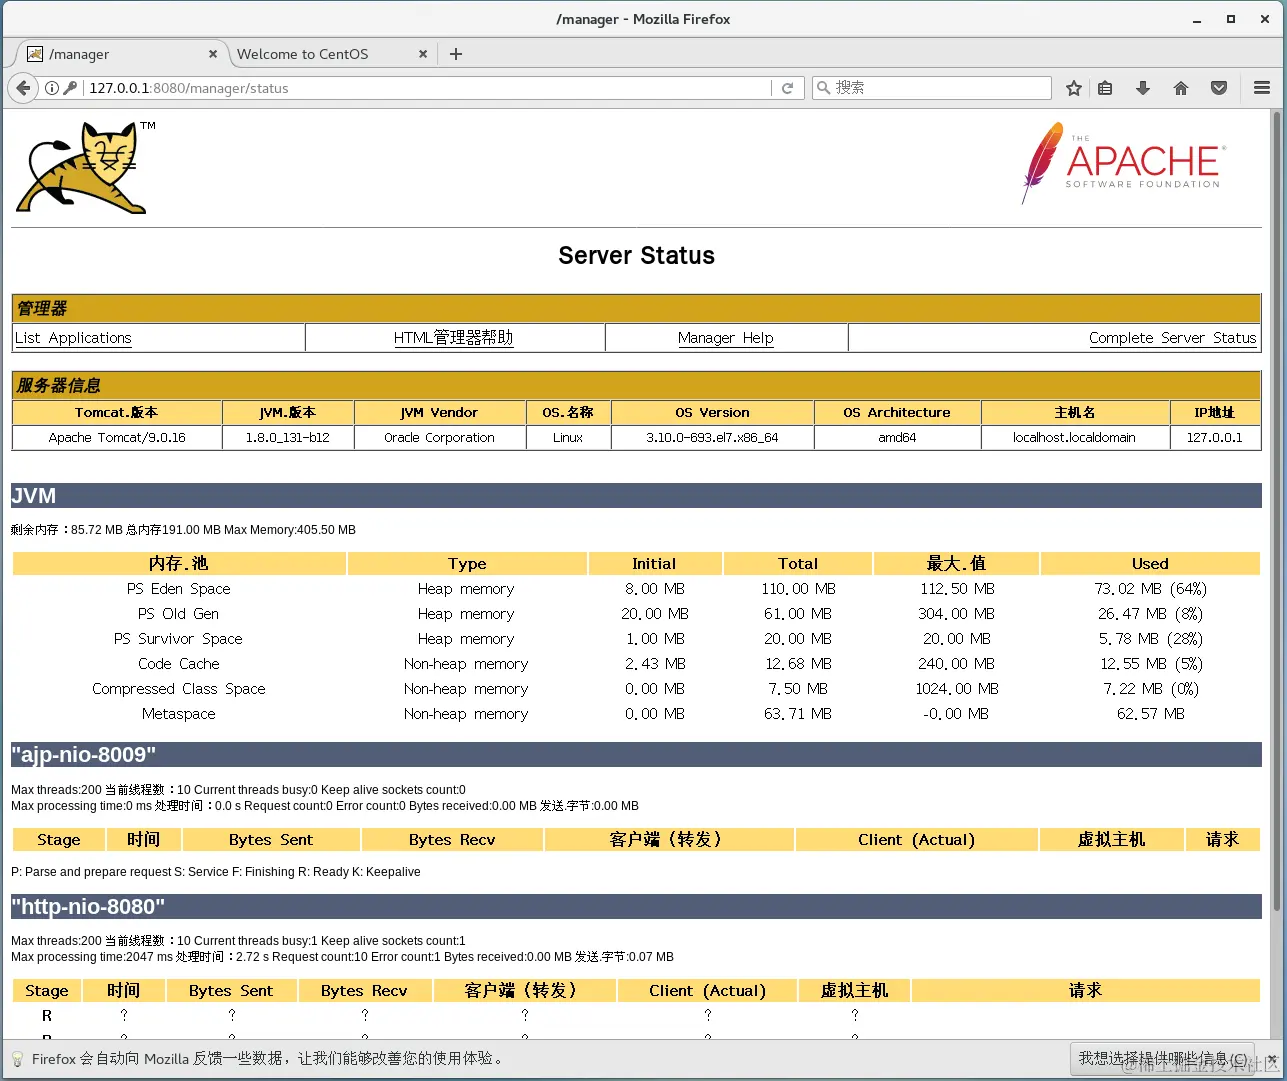Click the Tomcat cat logo

pyautogui.click(x=84, y=167)
